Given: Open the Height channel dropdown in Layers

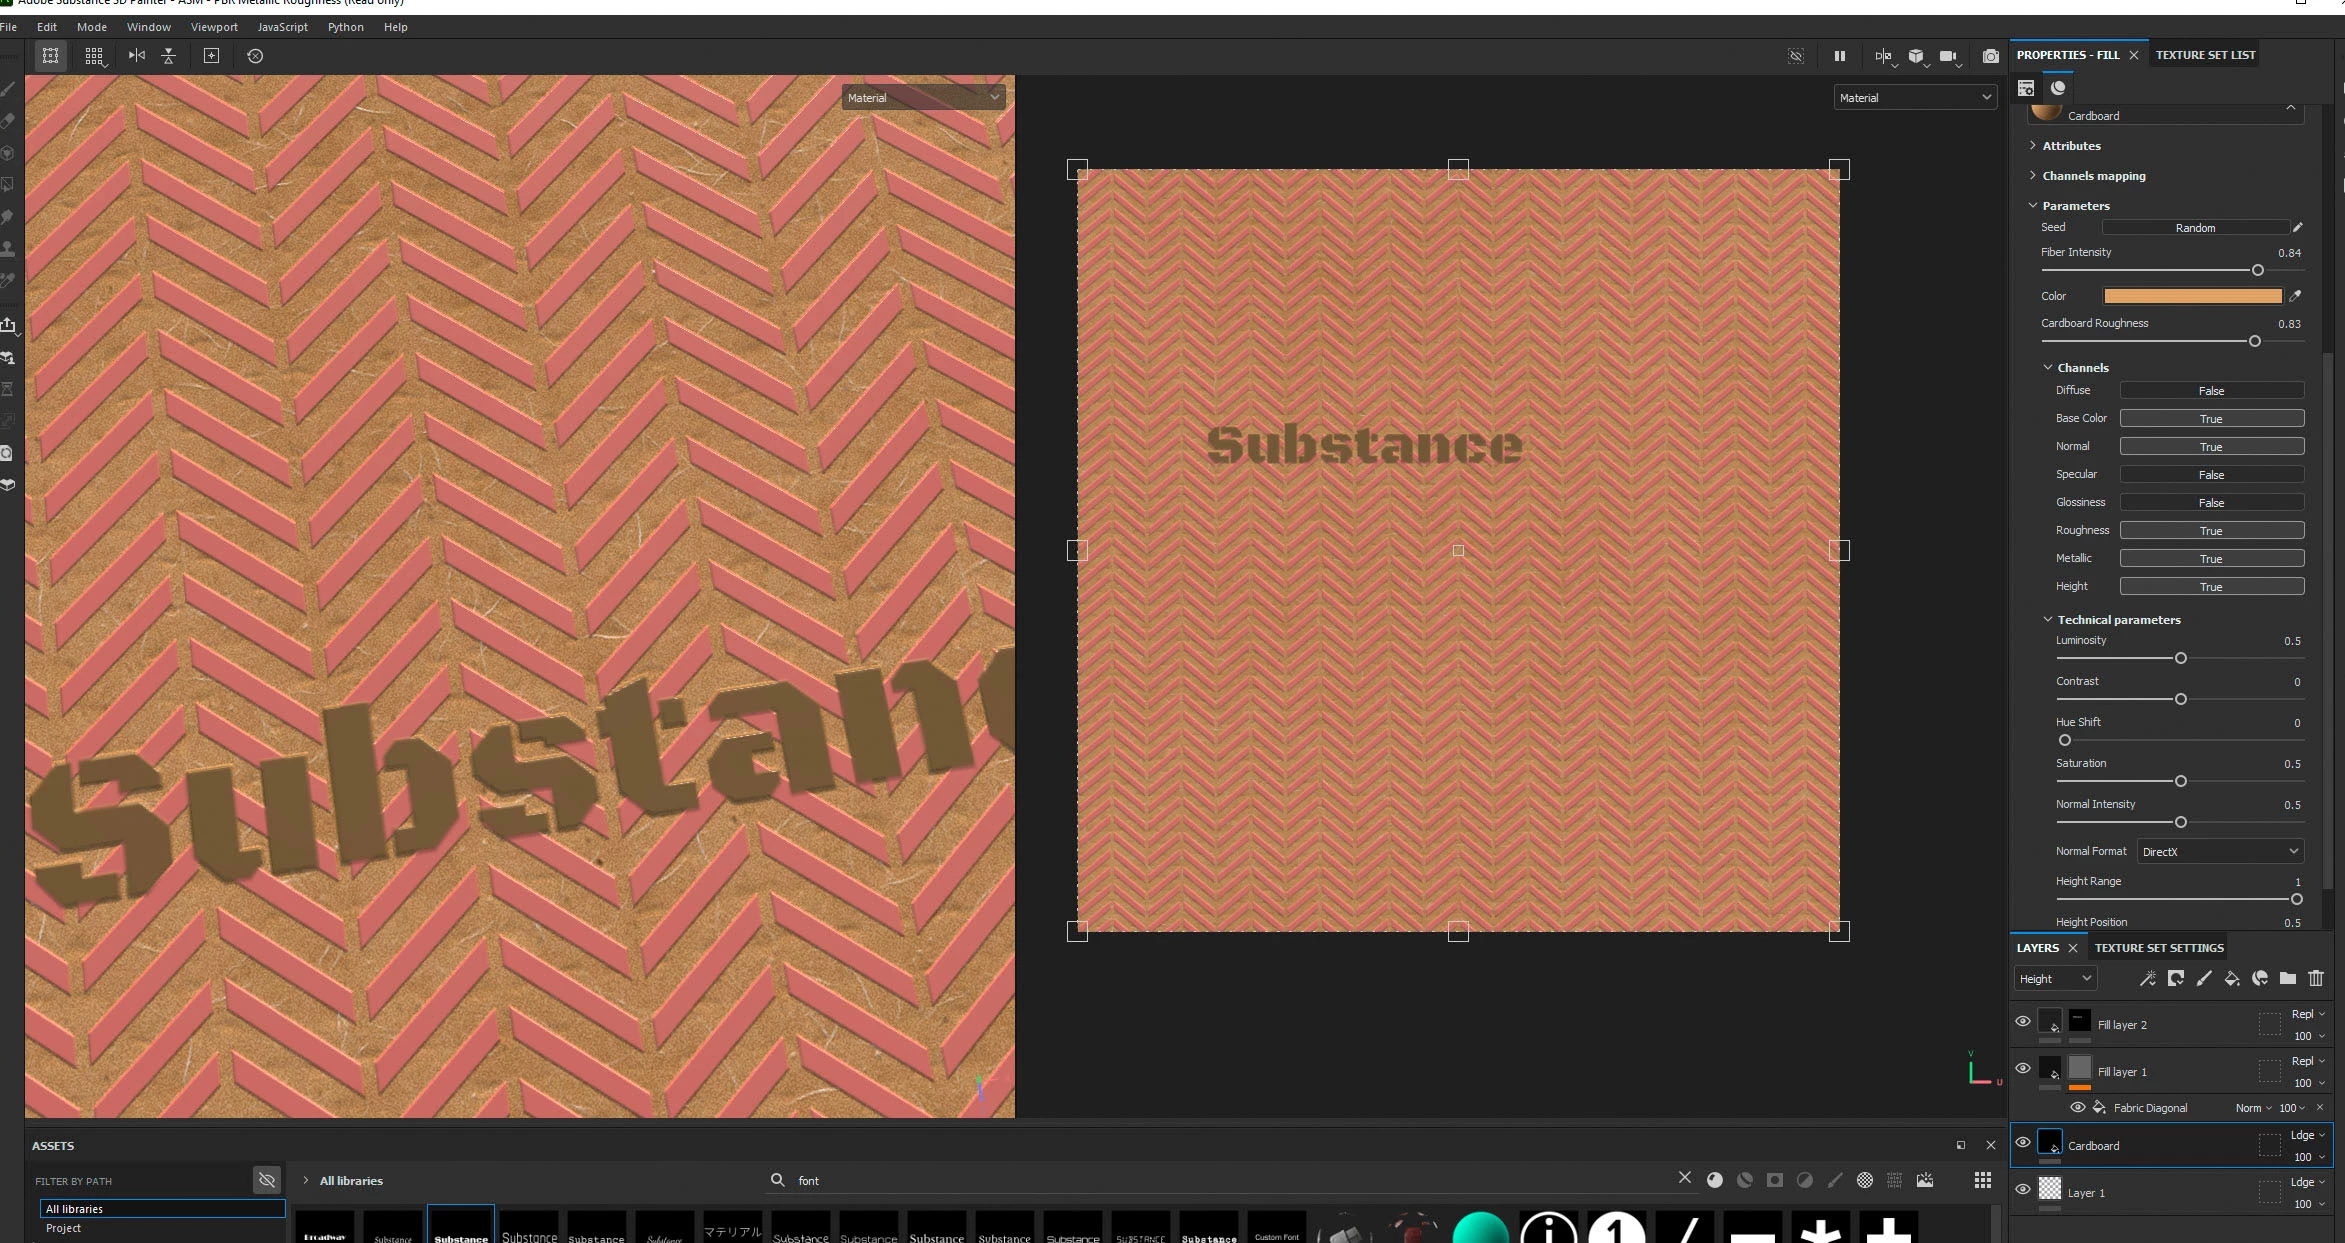Looking at the screenshot, I should [x=2054, y=978].
